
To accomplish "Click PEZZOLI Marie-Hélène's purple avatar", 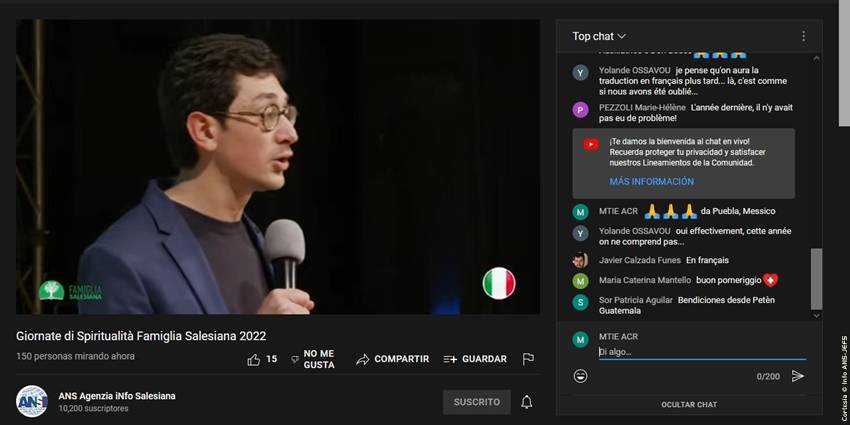I will (x=581, y=110).
